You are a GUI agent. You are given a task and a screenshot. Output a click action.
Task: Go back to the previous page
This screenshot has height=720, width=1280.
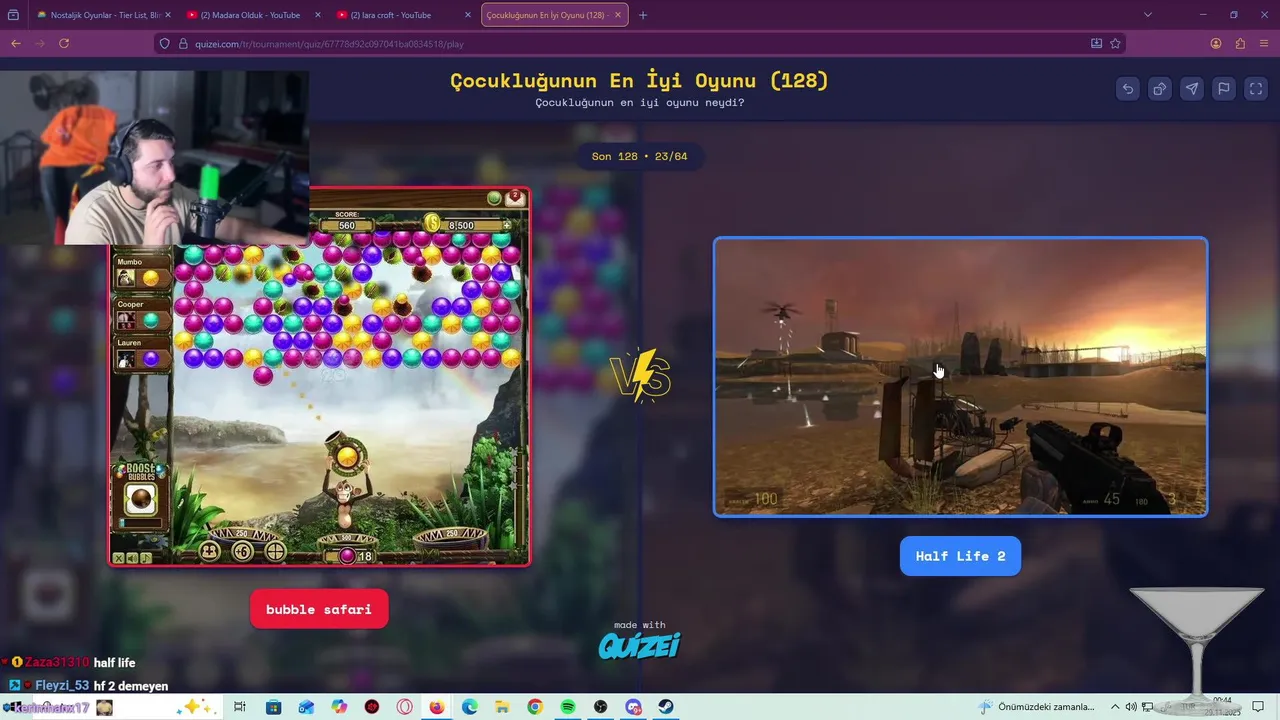(x=16, y=43)
